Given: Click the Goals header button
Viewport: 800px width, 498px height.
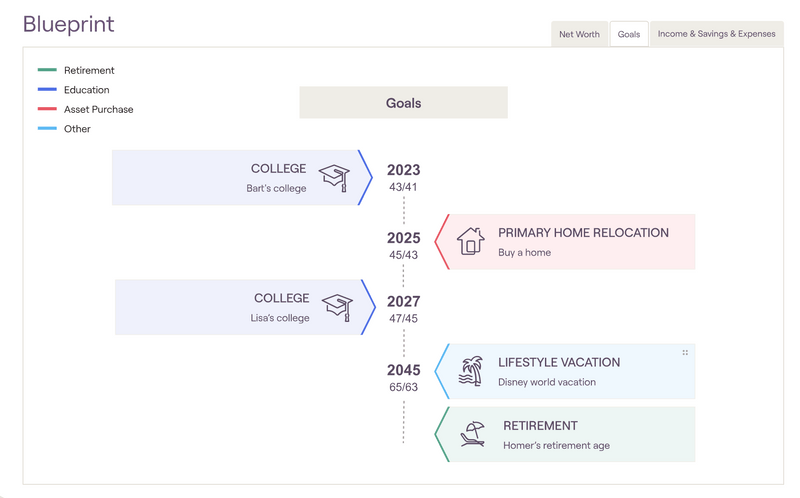Looking at the screenshot, I should click(x=403, y=103).
